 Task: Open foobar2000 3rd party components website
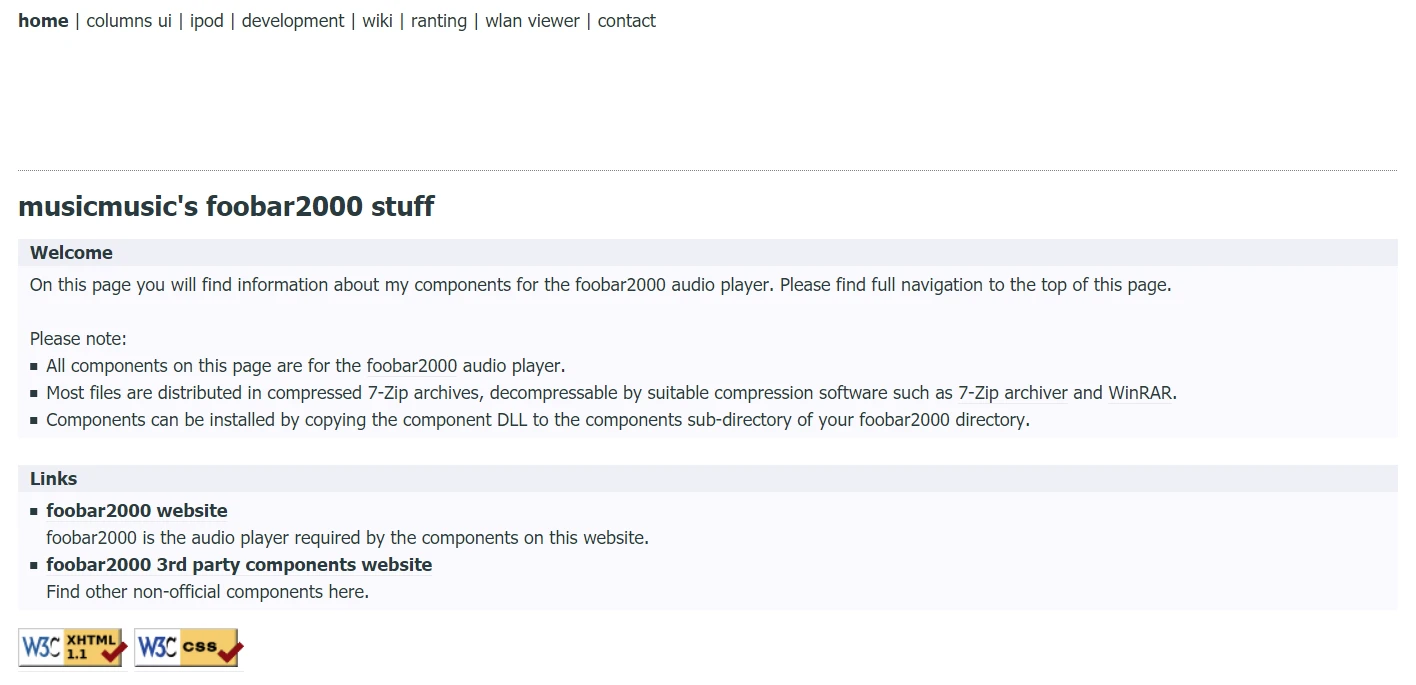click(x=239, y=565)
